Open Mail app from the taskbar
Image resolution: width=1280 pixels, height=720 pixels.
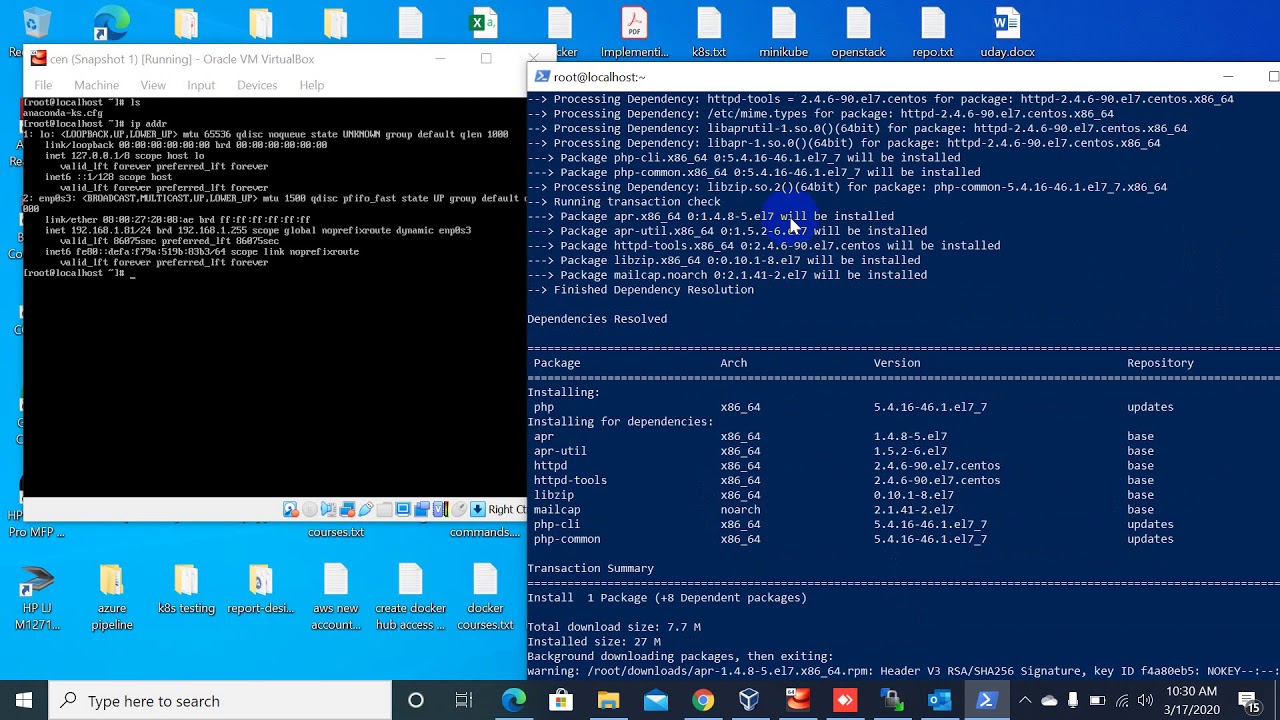coord(656,700)
